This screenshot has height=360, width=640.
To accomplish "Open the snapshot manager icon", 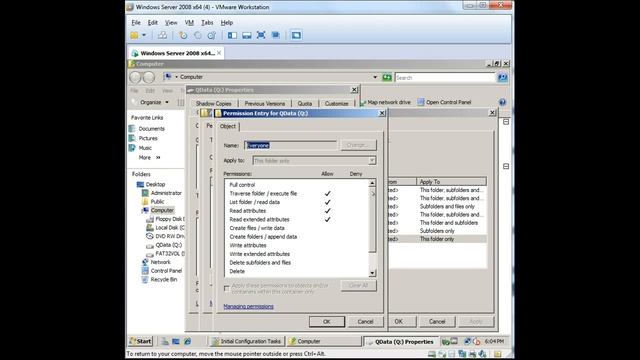I will pos(212,36).
